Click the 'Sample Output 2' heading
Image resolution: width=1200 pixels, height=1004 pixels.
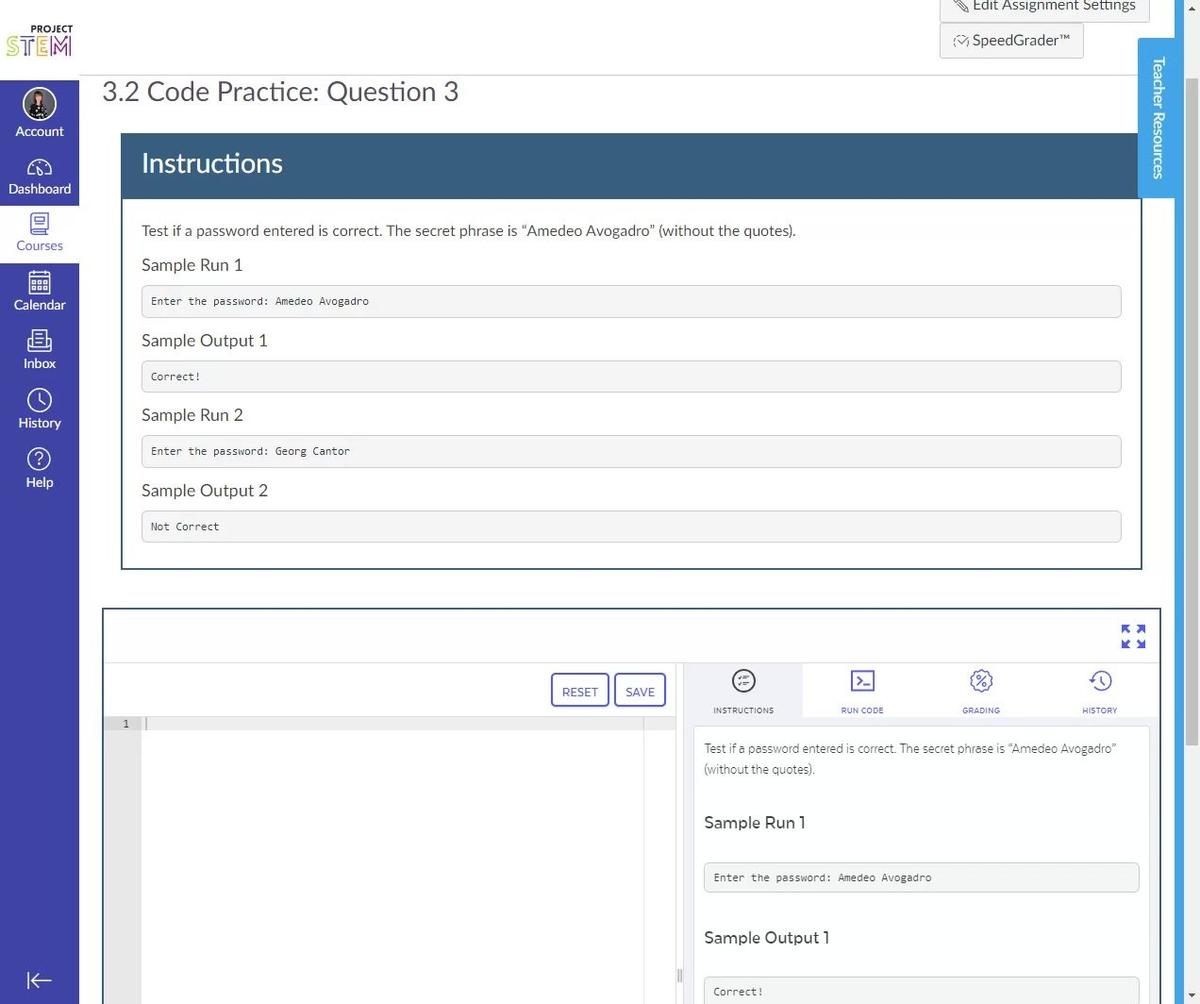[x=204, y=490]
